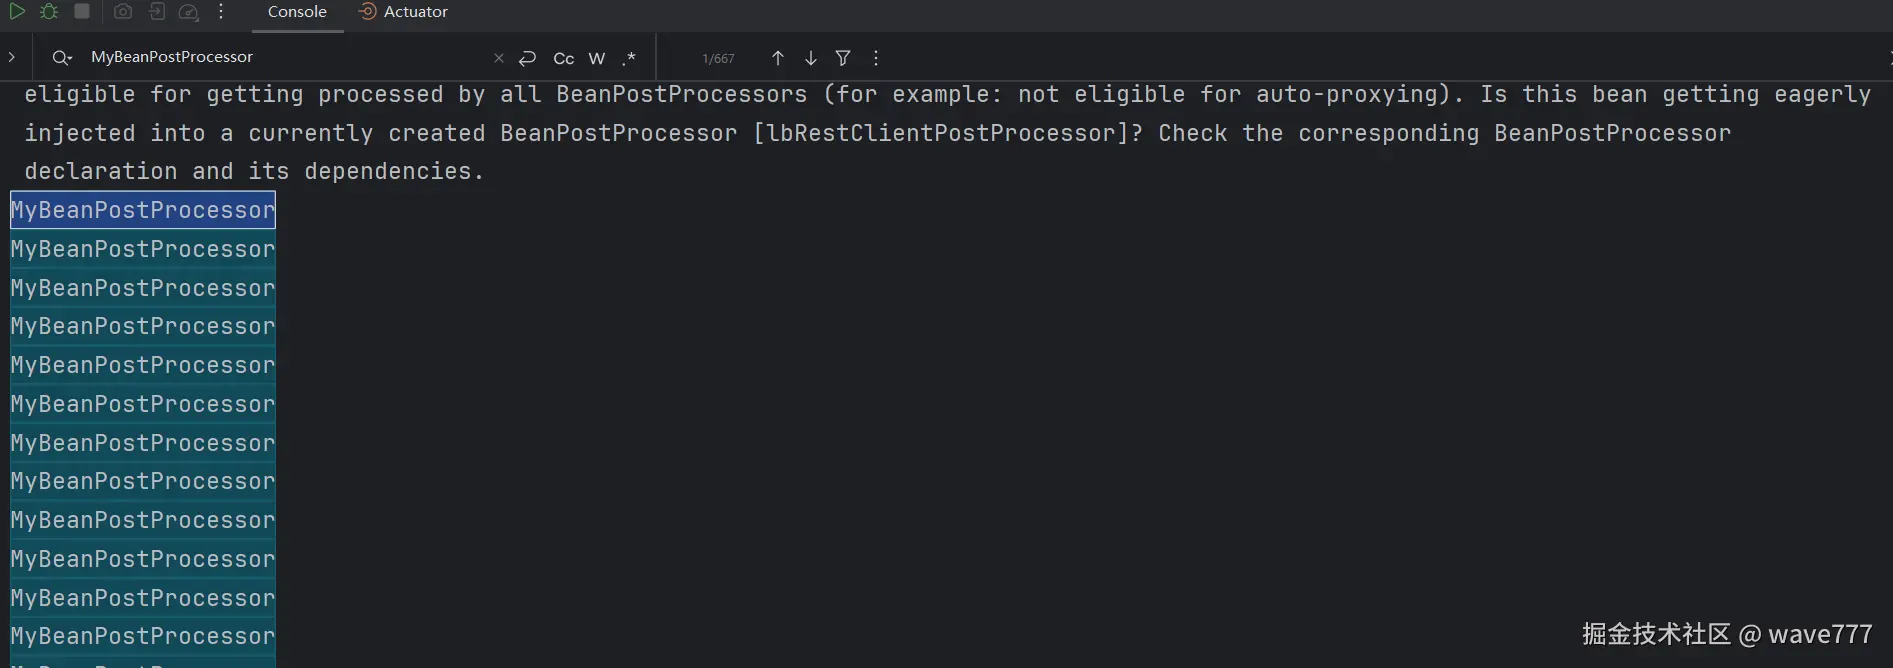This screenshot has height=668, width=1893.
Task: Switch to the Console tab
Action: pyautogui.click(x=296, y=12)
